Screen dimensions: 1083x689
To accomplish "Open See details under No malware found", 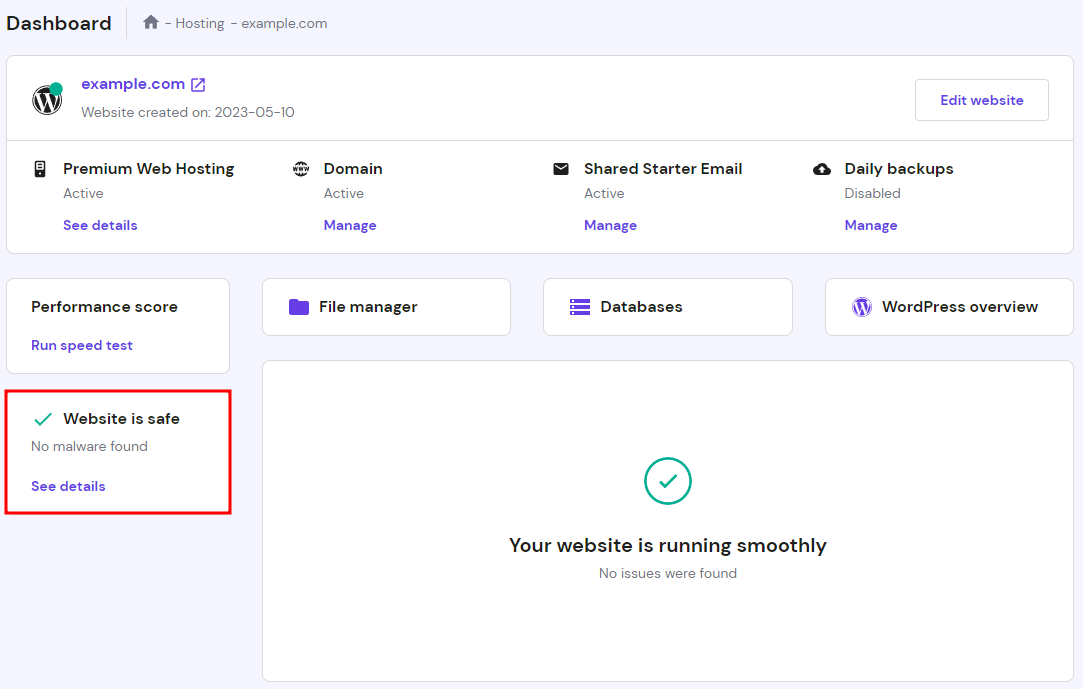I will tap(68, 486).
